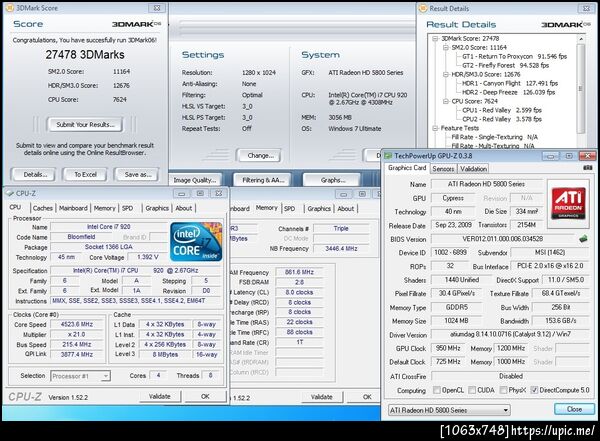Collapse the Feature Tests tree node
600x441 pixels.
[x=435, y=128]
